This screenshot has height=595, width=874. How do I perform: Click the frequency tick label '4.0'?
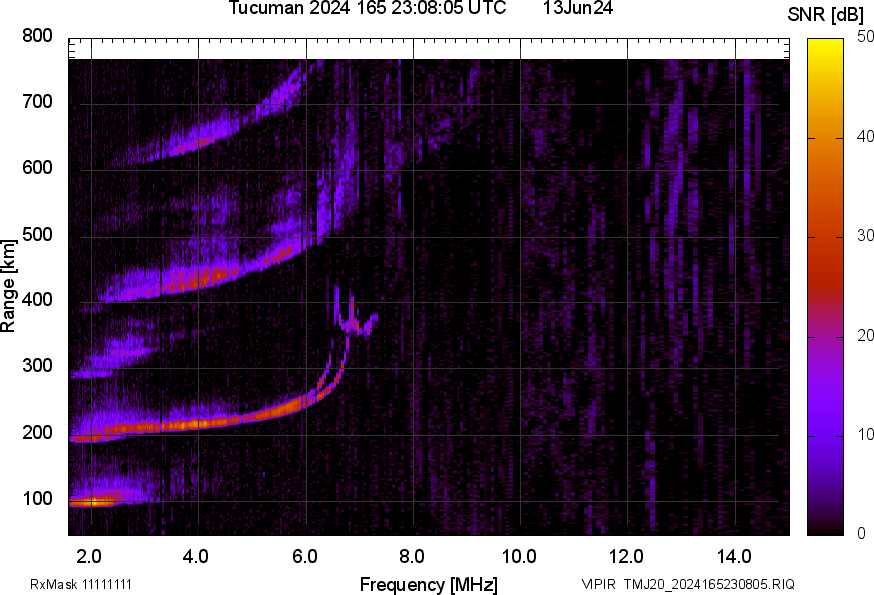[196, 557]
